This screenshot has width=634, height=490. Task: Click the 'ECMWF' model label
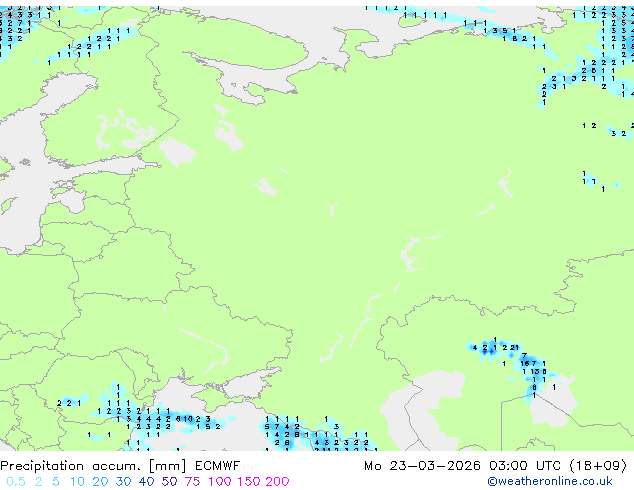pyautogui.click(x=218, y=466)
